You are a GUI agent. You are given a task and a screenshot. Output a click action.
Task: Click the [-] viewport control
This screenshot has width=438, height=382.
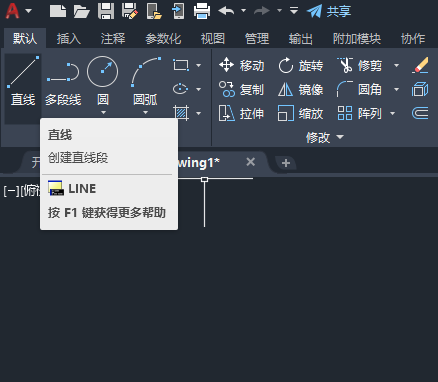(x=11, y=191)
